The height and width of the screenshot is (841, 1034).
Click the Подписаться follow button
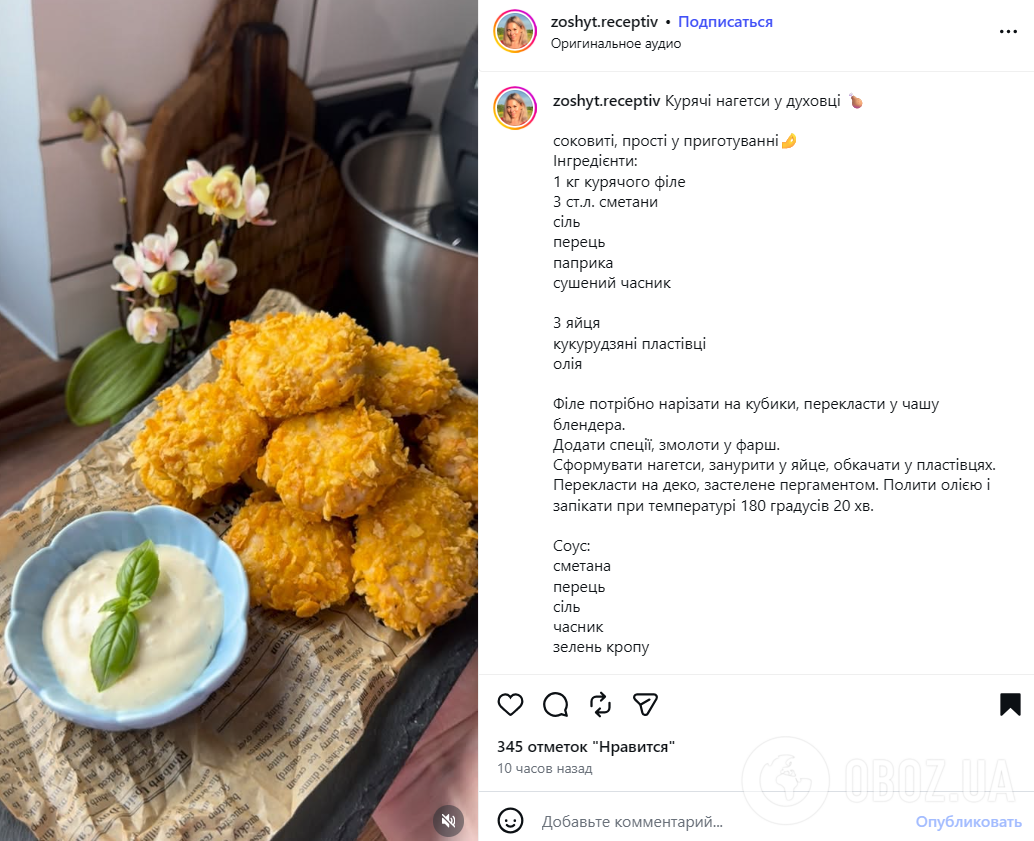tap(725, 21)
